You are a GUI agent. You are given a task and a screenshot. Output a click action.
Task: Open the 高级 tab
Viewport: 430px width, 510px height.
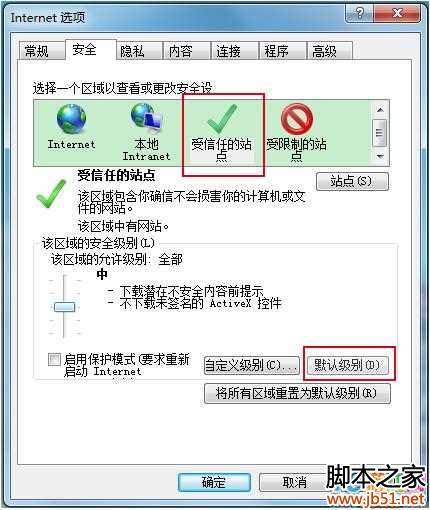coord(324,51)
